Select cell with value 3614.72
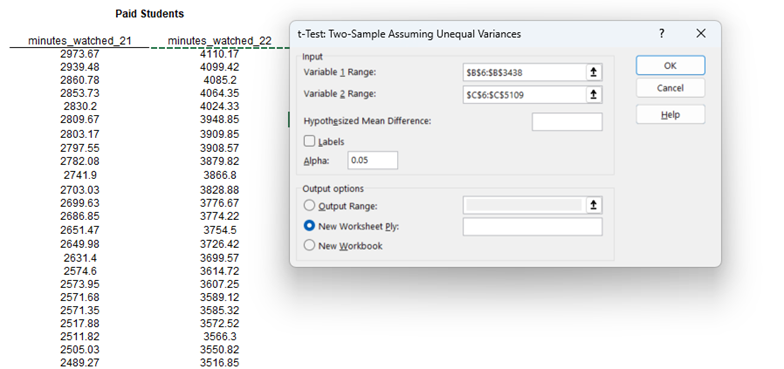Image resolution: width=784 pixels, height=369 pixels. click(220, 271)
